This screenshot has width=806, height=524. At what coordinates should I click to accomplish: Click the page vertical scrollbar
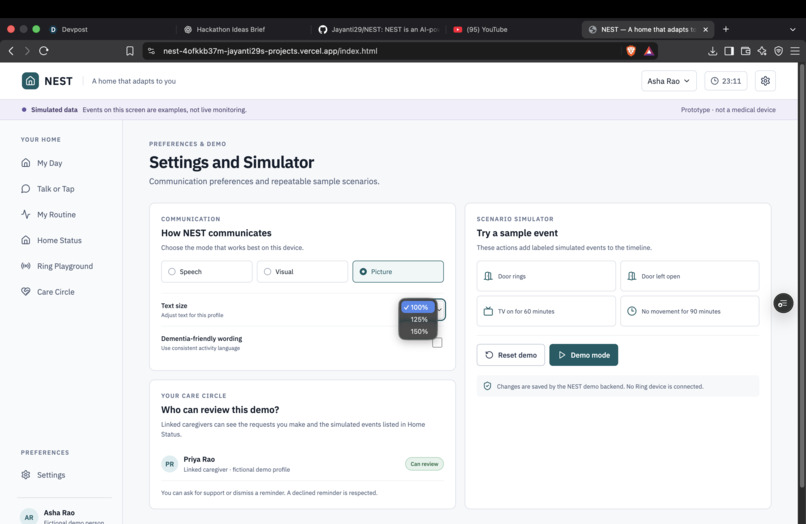[x=801, y=275]
